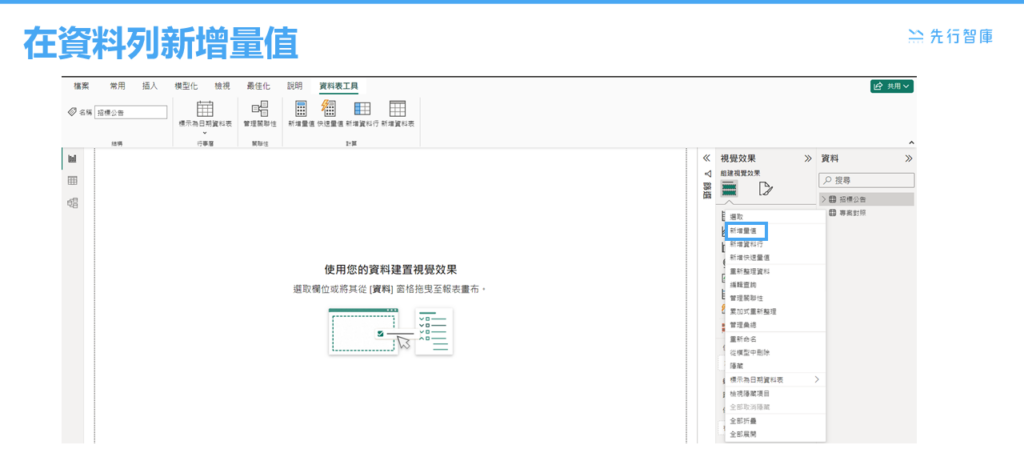1024x469 pixels.
Task: Choose 管理關聯性 in the context menu
Action: [775, 298]
